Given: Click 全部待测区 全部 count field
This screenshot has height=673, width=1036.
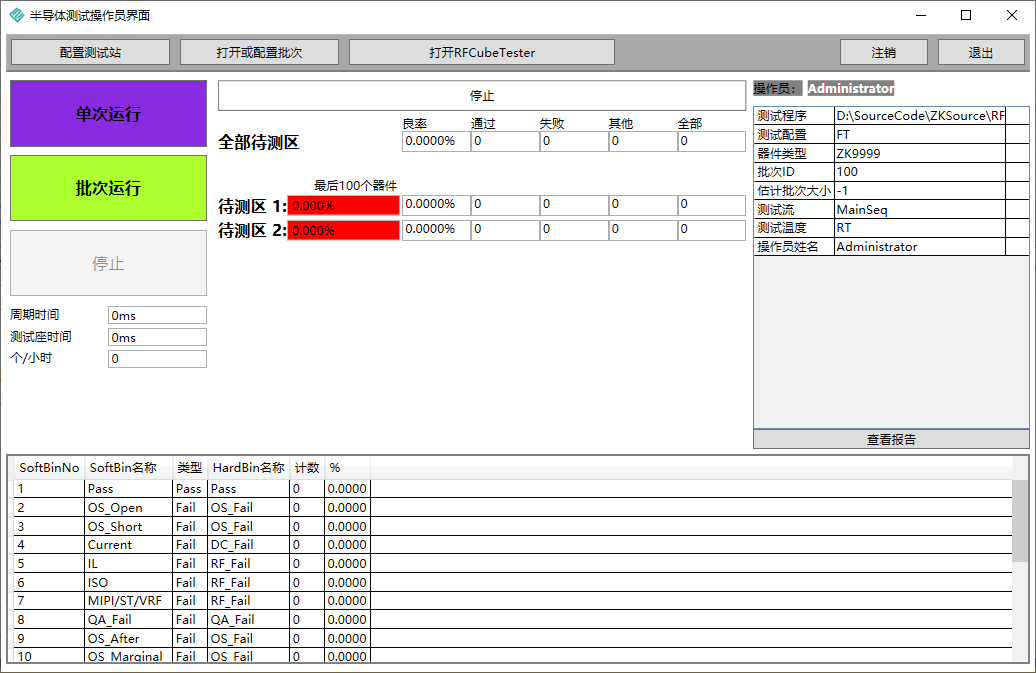Looking at the screenshot, I should [712, 141].
